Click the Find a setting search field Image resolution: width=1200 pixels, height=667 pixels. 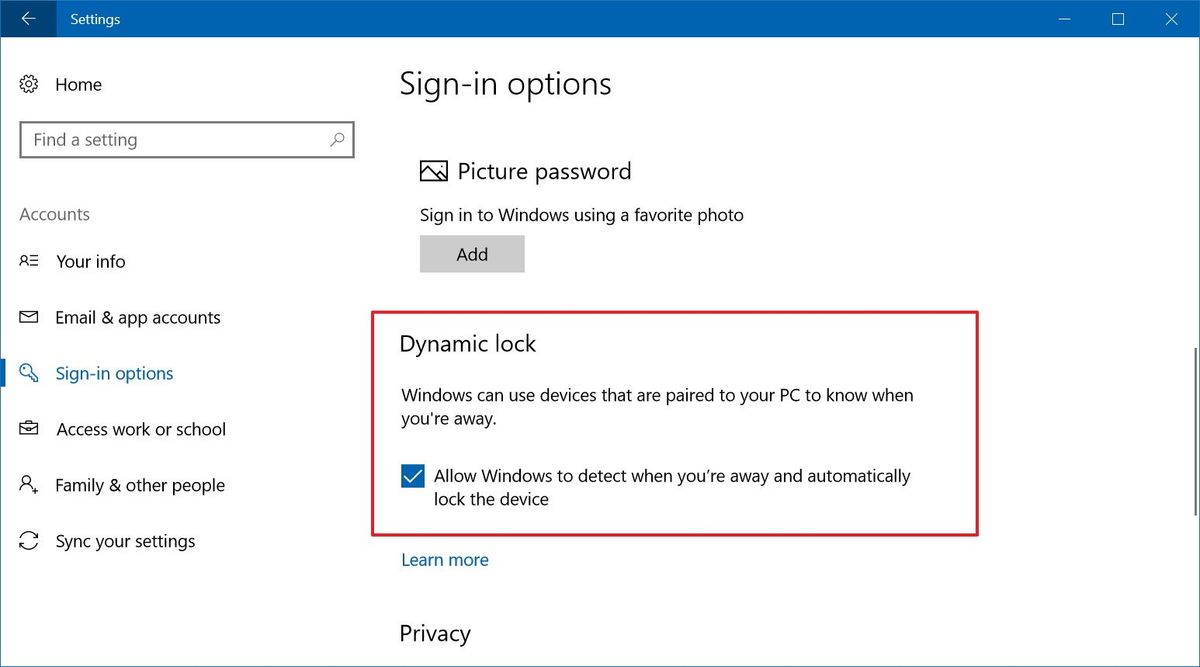click(x=180, y=140)
